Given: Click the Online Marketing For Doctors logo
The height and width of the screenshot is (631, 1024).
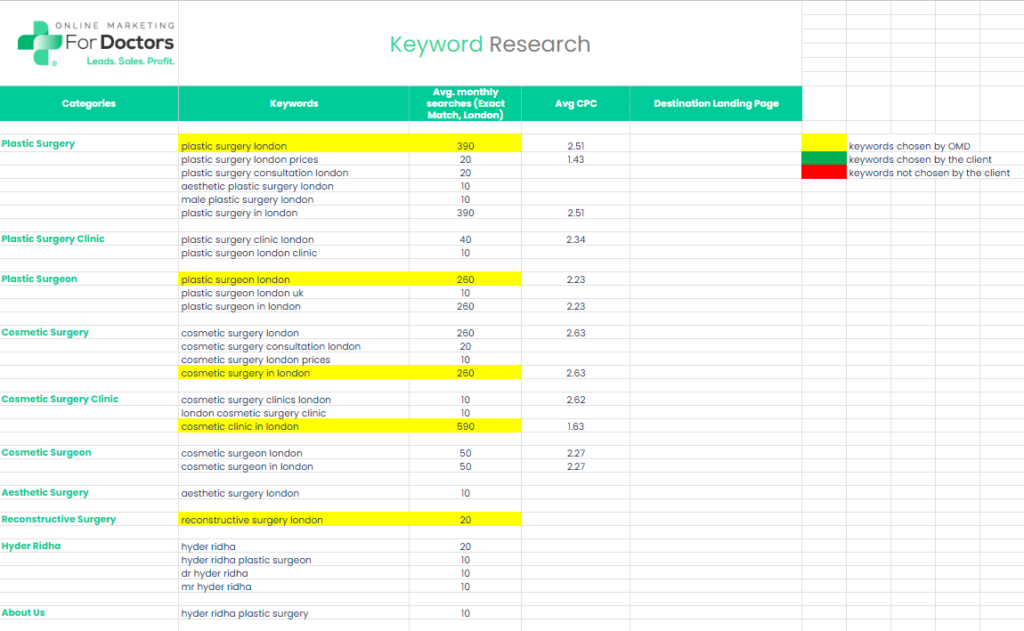Looking at the screenshot, I should tap(96, 43).
